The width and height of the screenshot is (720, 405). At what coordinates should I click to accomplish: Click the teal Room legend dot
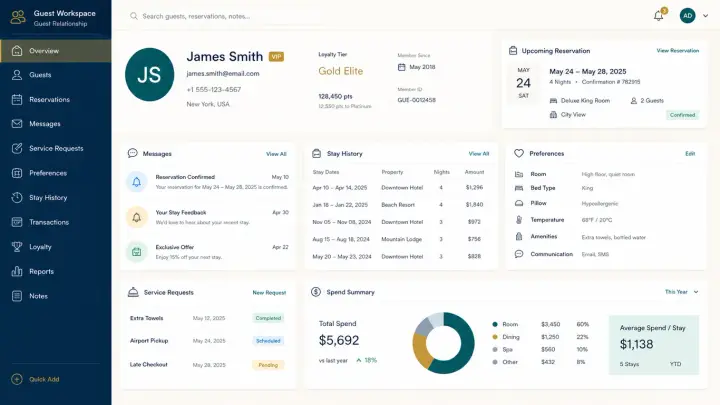point(495,324)
